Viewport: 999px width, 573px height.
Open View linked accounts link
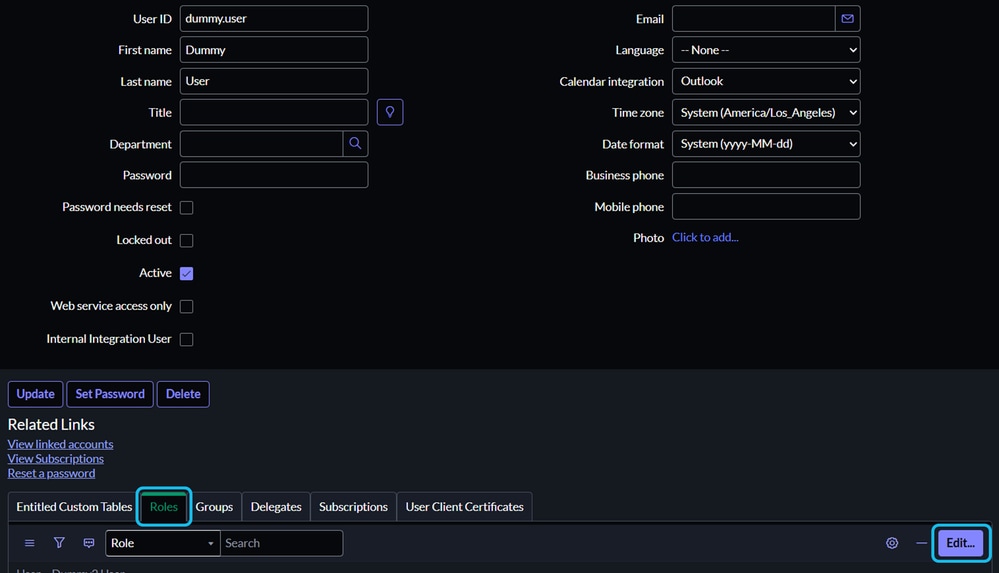61,444
